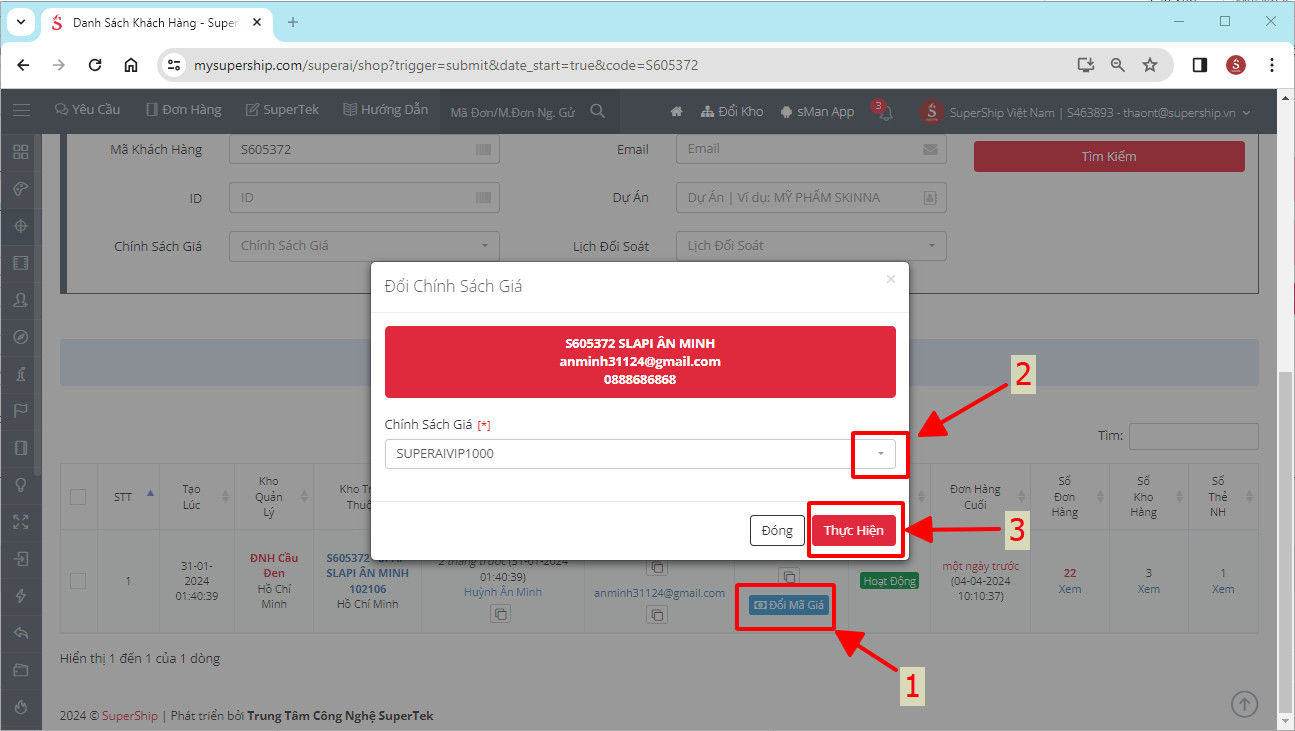Open the browser side panel icon
1295x731 pixels.
[1199, 65]
